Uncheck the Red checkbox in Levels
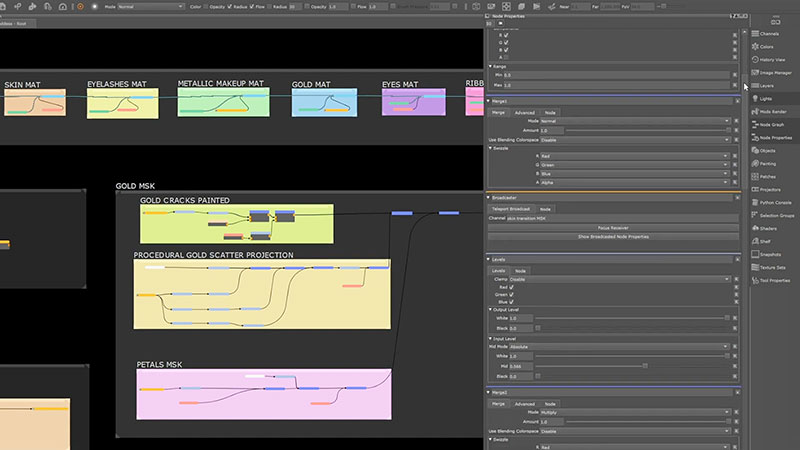The width and height of the screenshot is (800, 450). tap(513, 287)
